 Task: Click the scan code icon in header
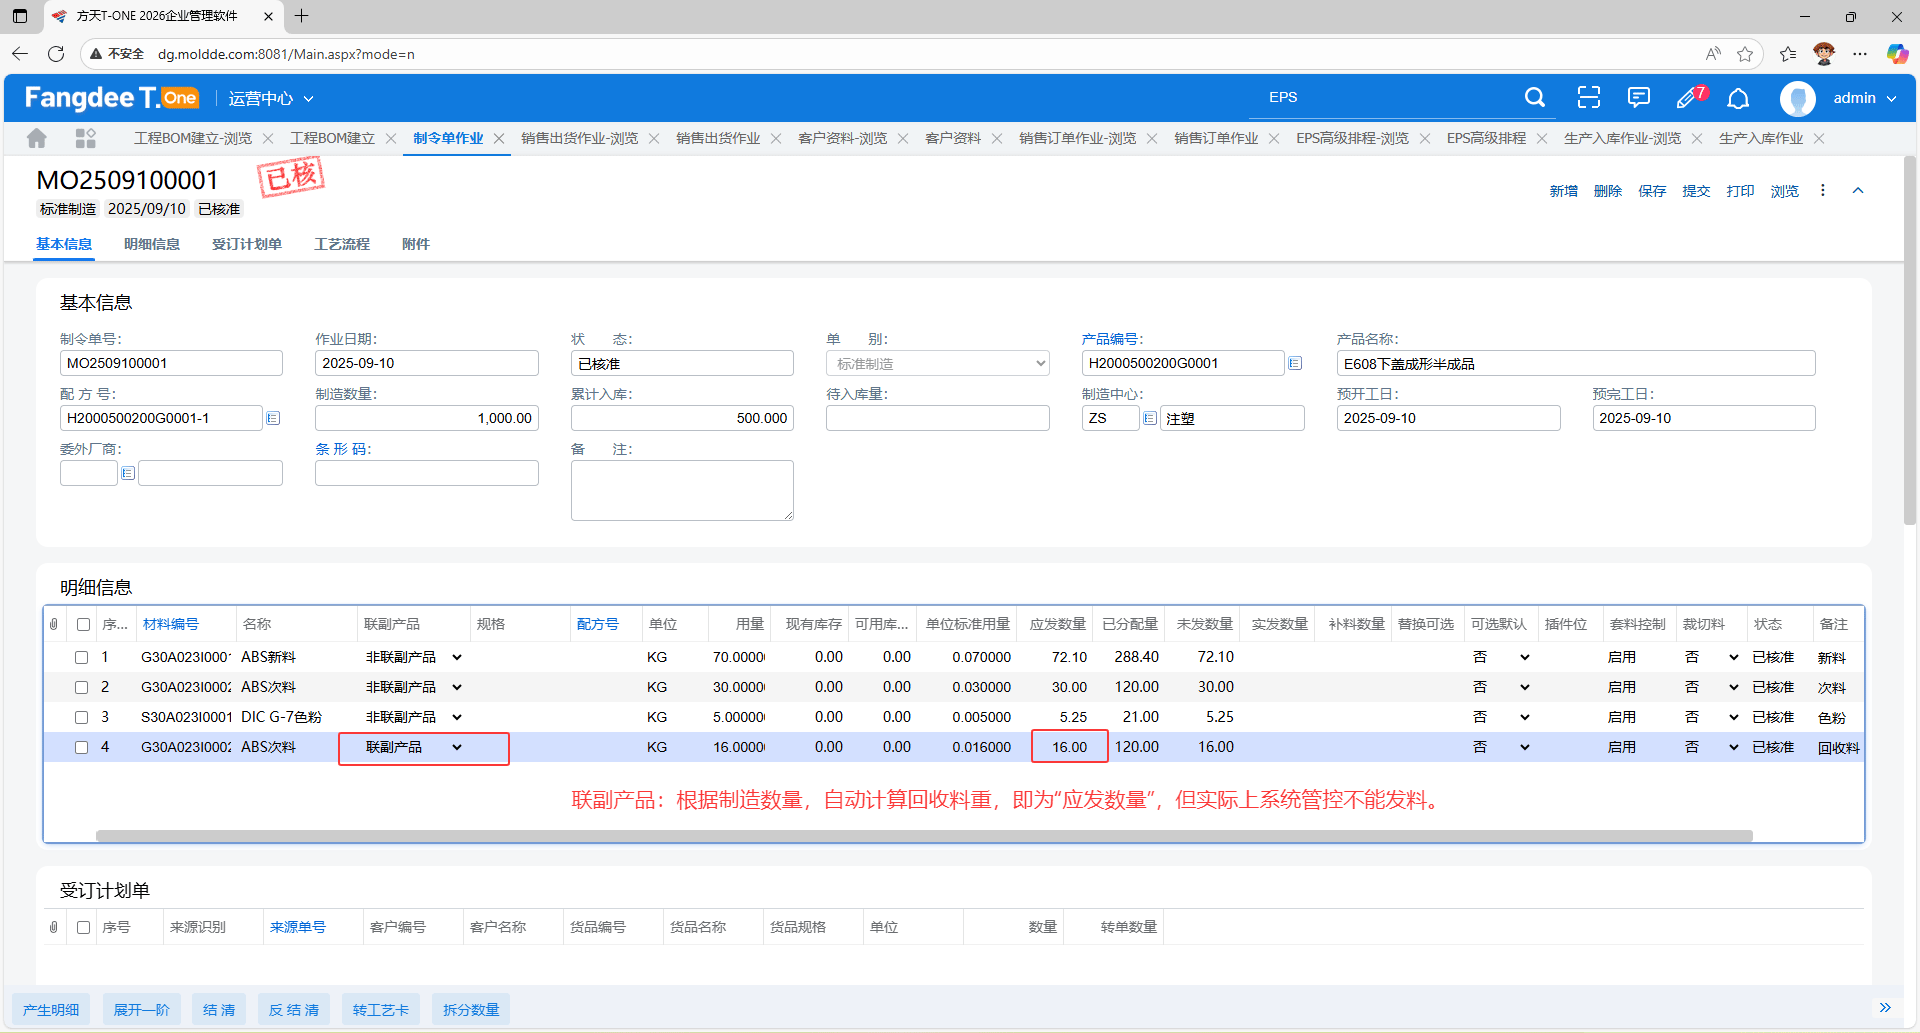tap(1588, 98)
